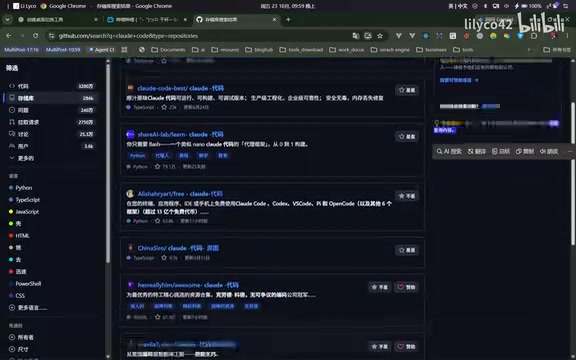
Task: Open the translate page icon in address bar
Action: pyautogui.click(x=355, y=36)
